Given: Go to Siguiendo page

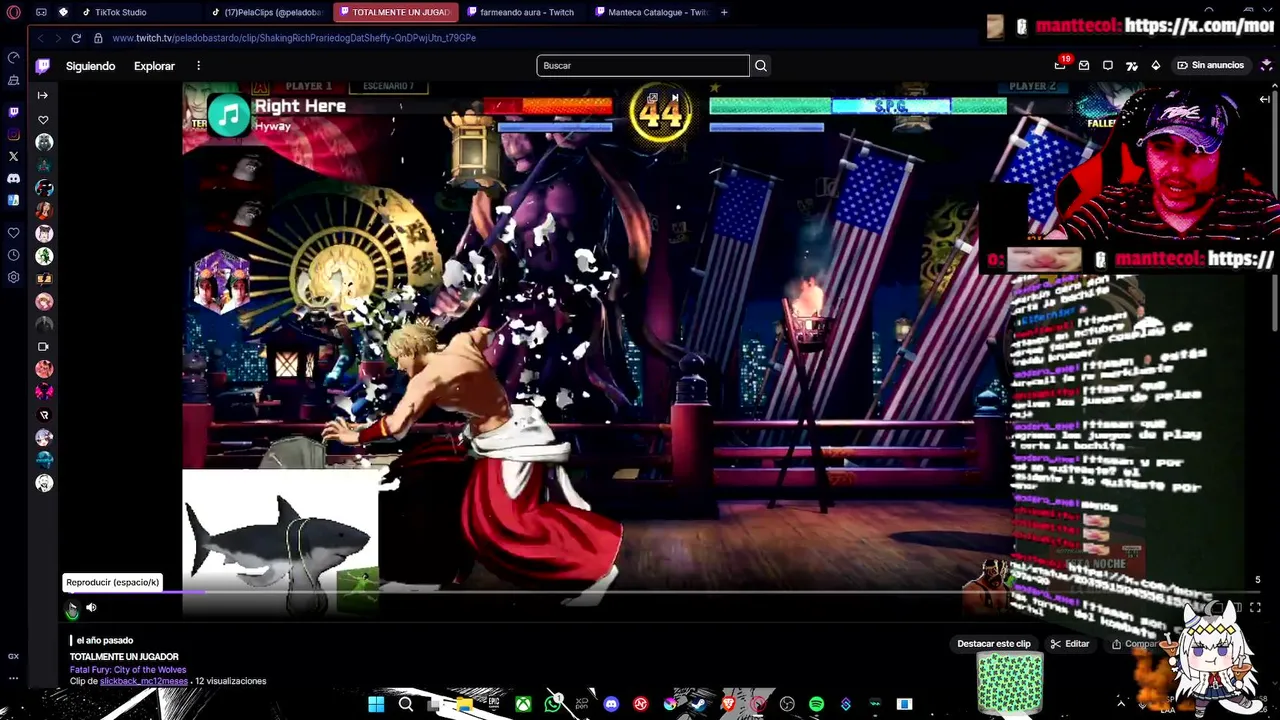Looking at the screenshot, I should (90, 66).
